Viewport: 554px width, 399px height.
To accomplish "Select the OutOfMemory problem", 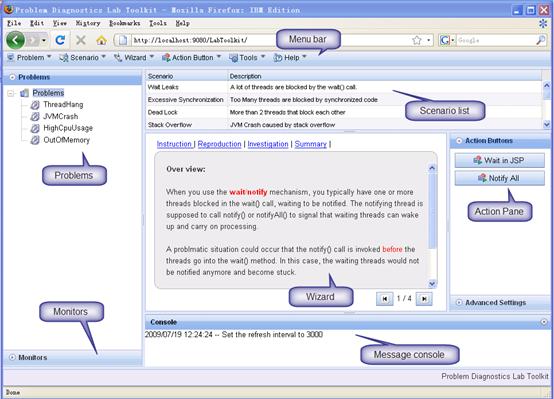I will (x=66, y=140).
